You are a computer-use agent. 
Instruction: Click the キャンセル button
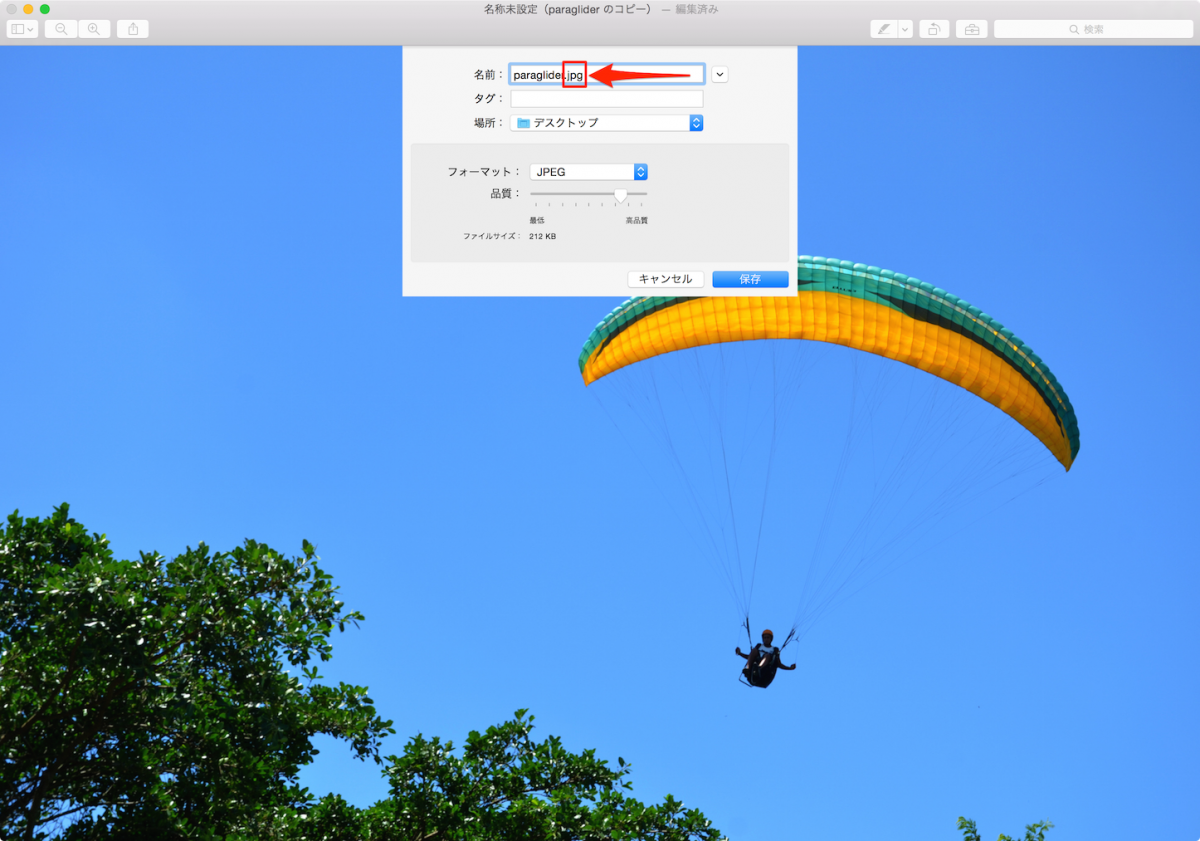[665, 279]
